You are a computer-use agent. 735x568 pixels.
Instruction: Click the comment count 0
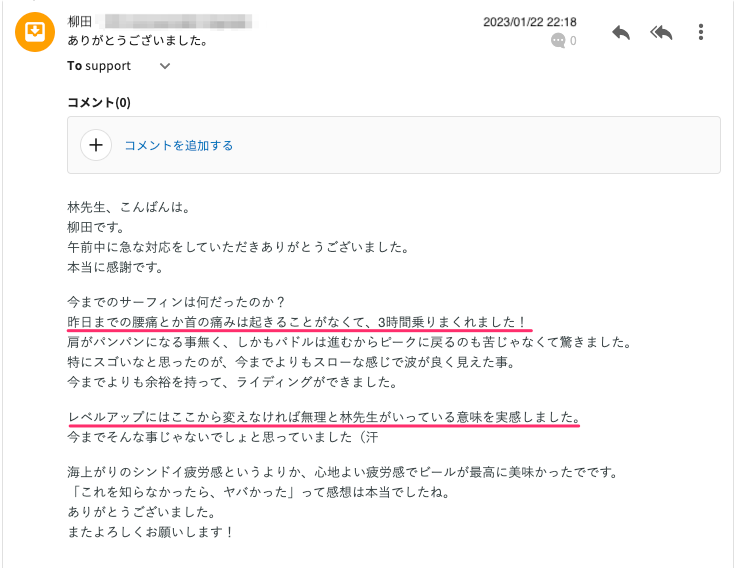(573, 41)
